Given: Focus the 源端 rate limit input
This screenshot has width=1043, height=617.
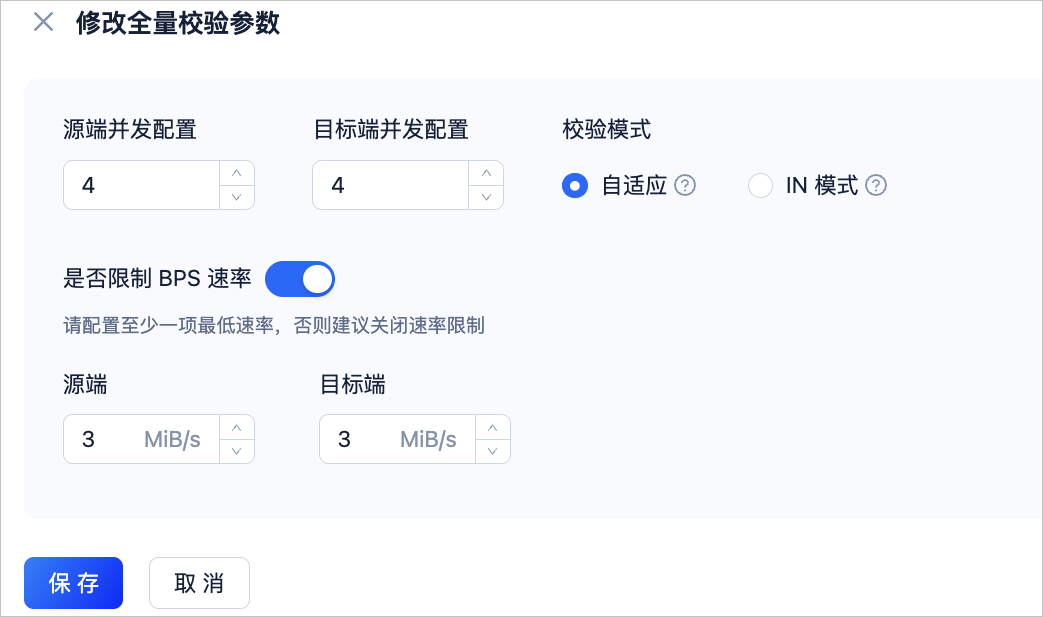Looking at the screenshot, I should [142, 439].
